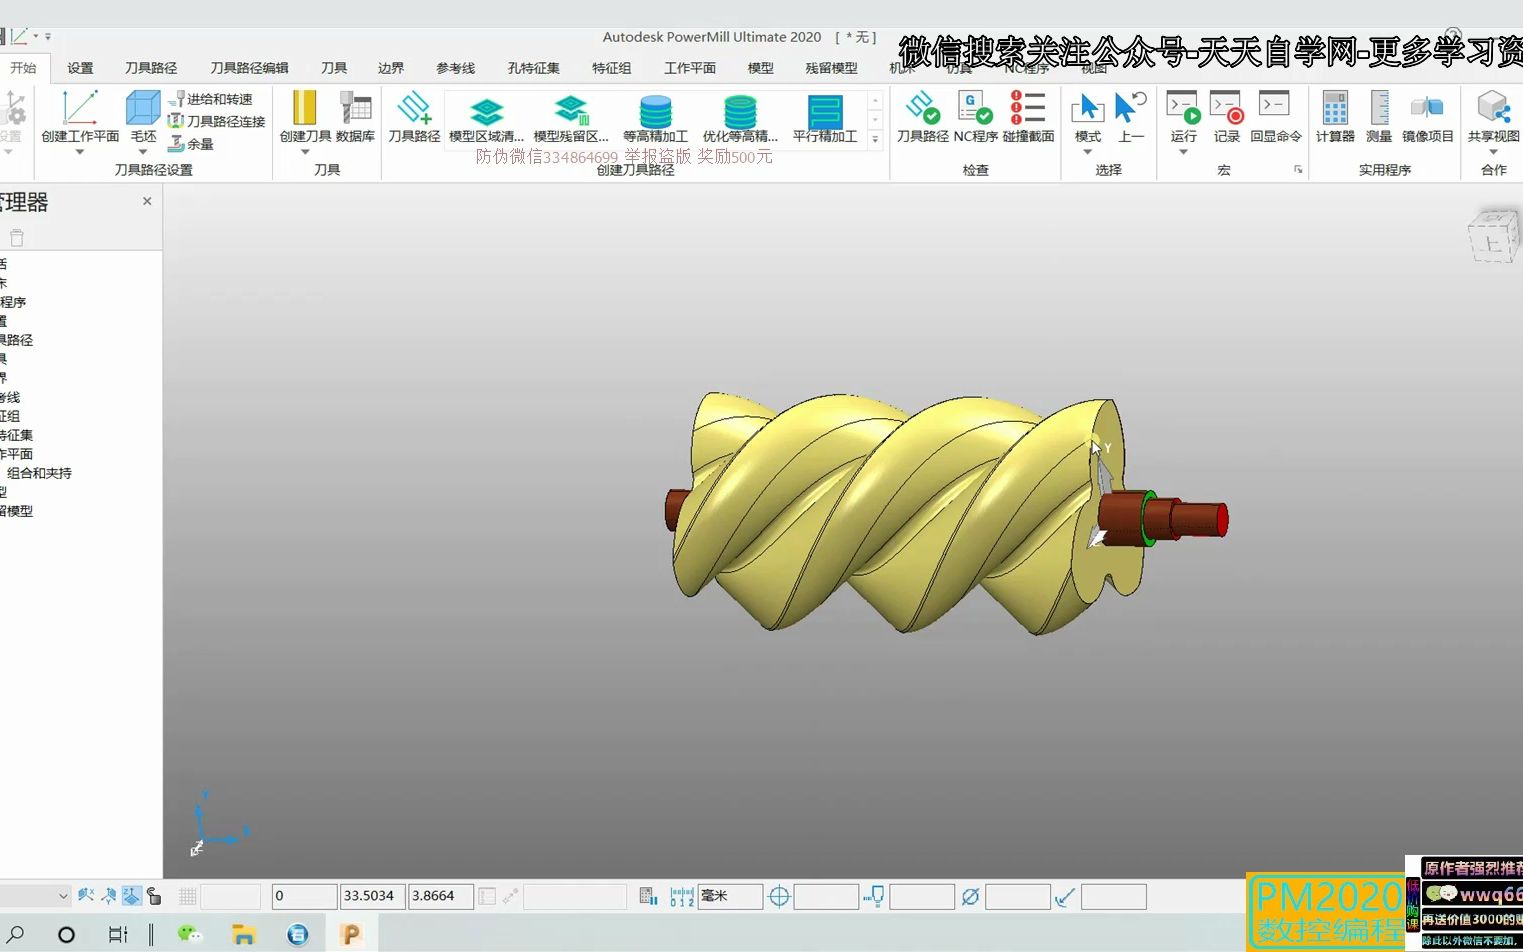Toggle the status bar lock icon

coord(154,896)
